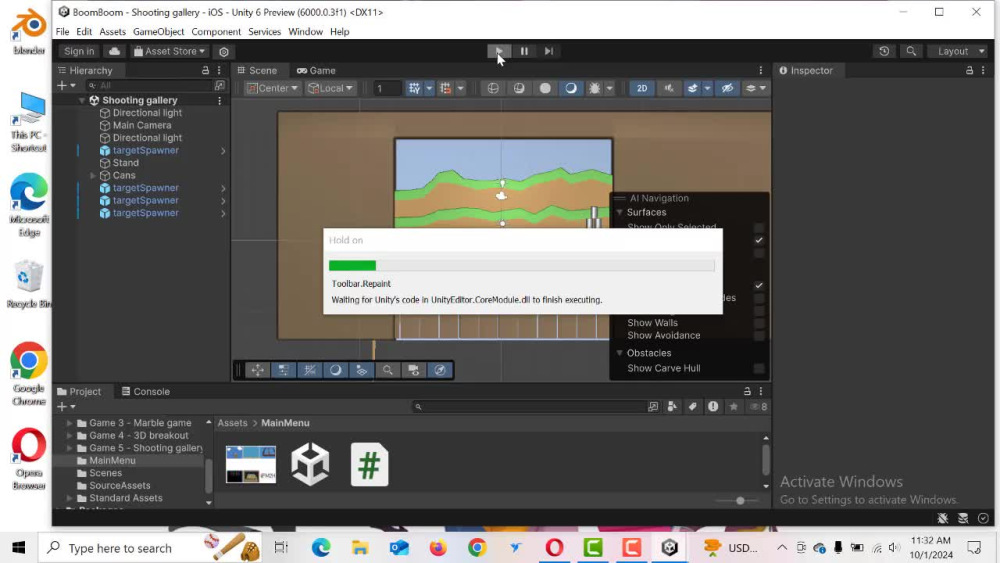Select the shaded draw mode sphere icon
The image size is (1000, 563).
click(x=545, y=89)
